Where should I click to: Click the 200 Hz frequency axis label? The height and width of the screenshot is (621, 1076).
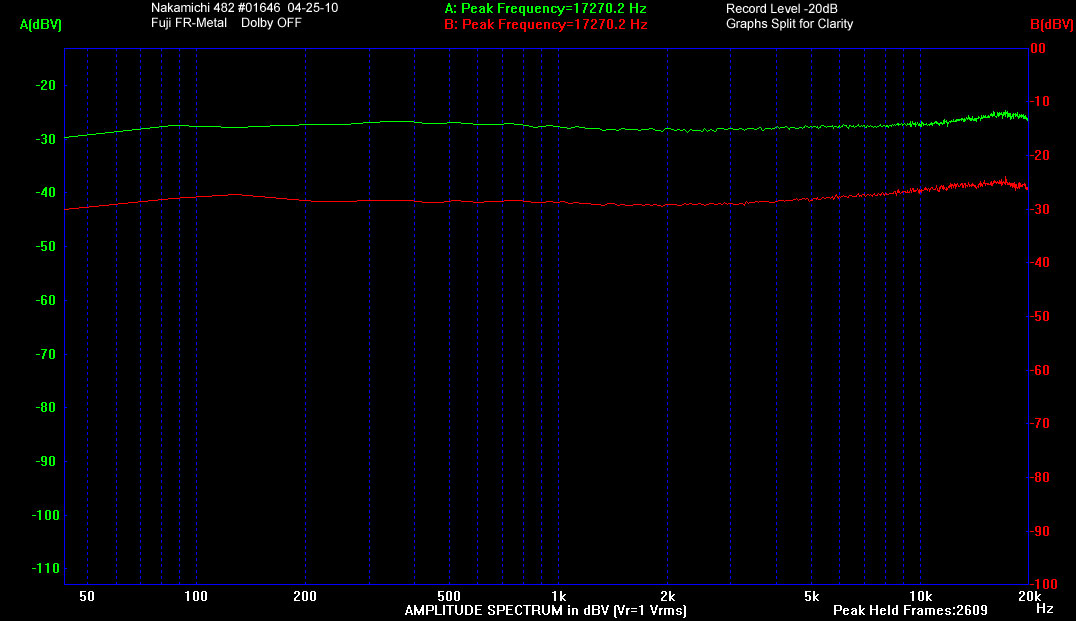pos(305,597)
